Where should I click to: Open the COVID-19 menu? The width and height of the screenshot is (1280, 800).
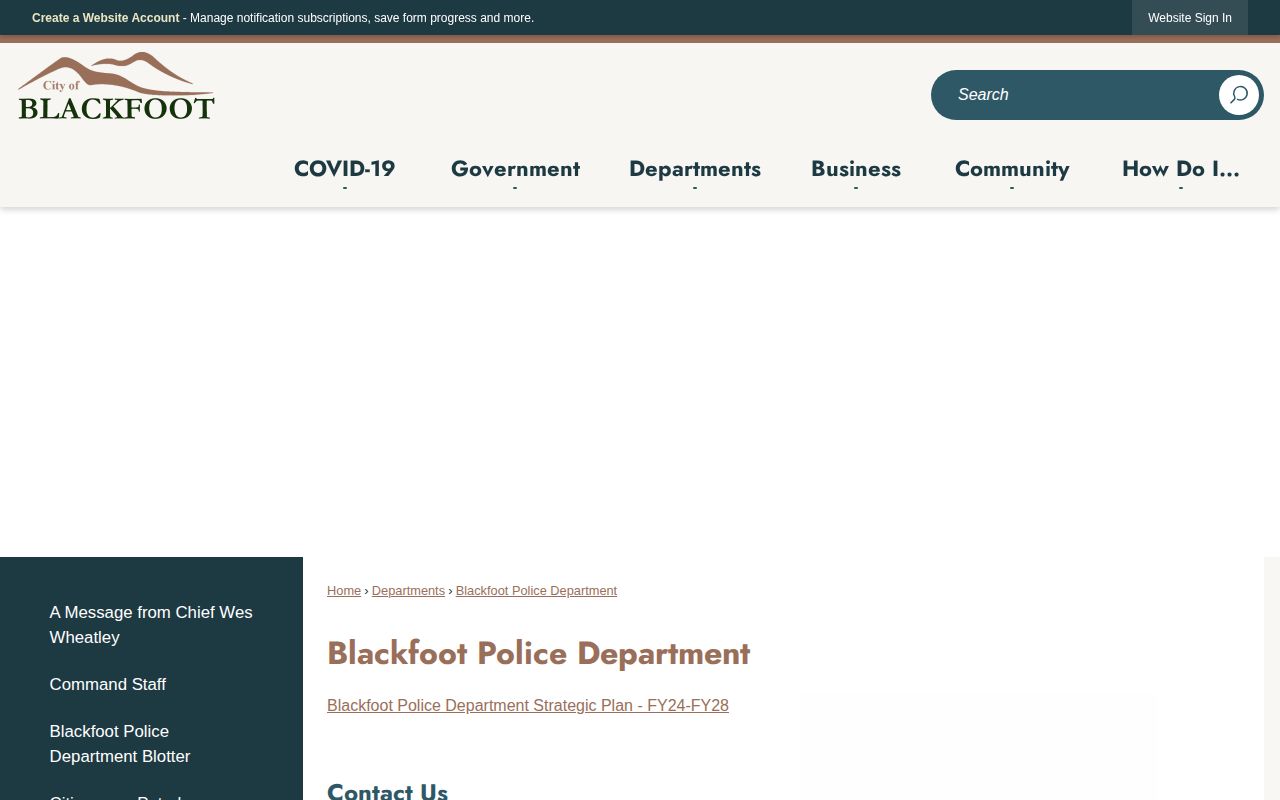click(344, 169)
